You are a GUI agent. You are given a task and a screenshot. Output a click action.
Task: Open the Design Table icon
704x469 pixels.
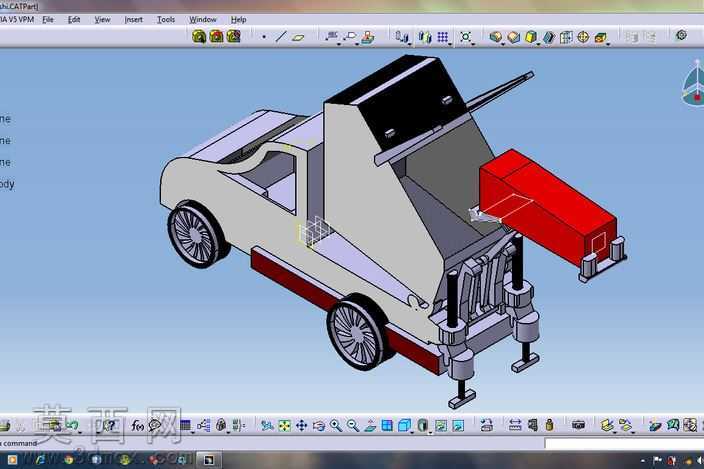(186, 425)
